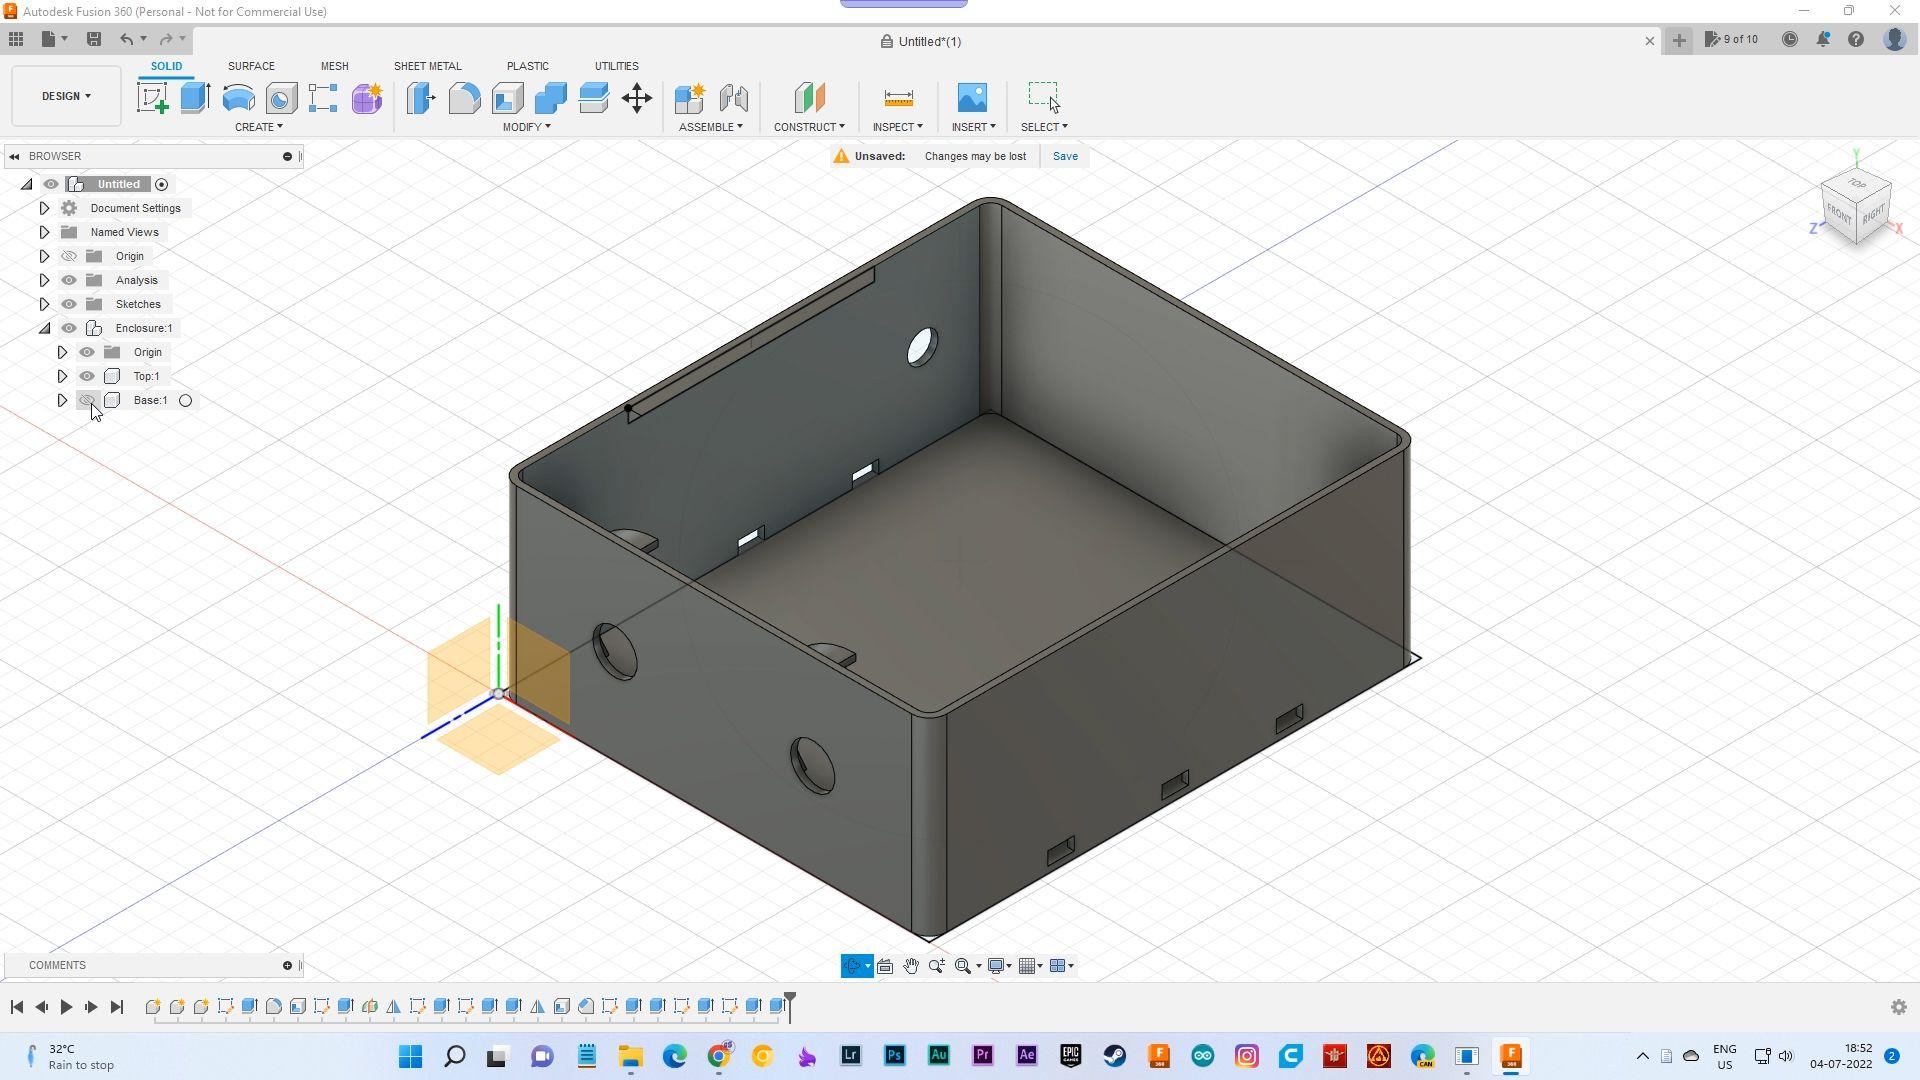
Task: Collapse the Enclosure:1 component tree
Action: [44, 328]
